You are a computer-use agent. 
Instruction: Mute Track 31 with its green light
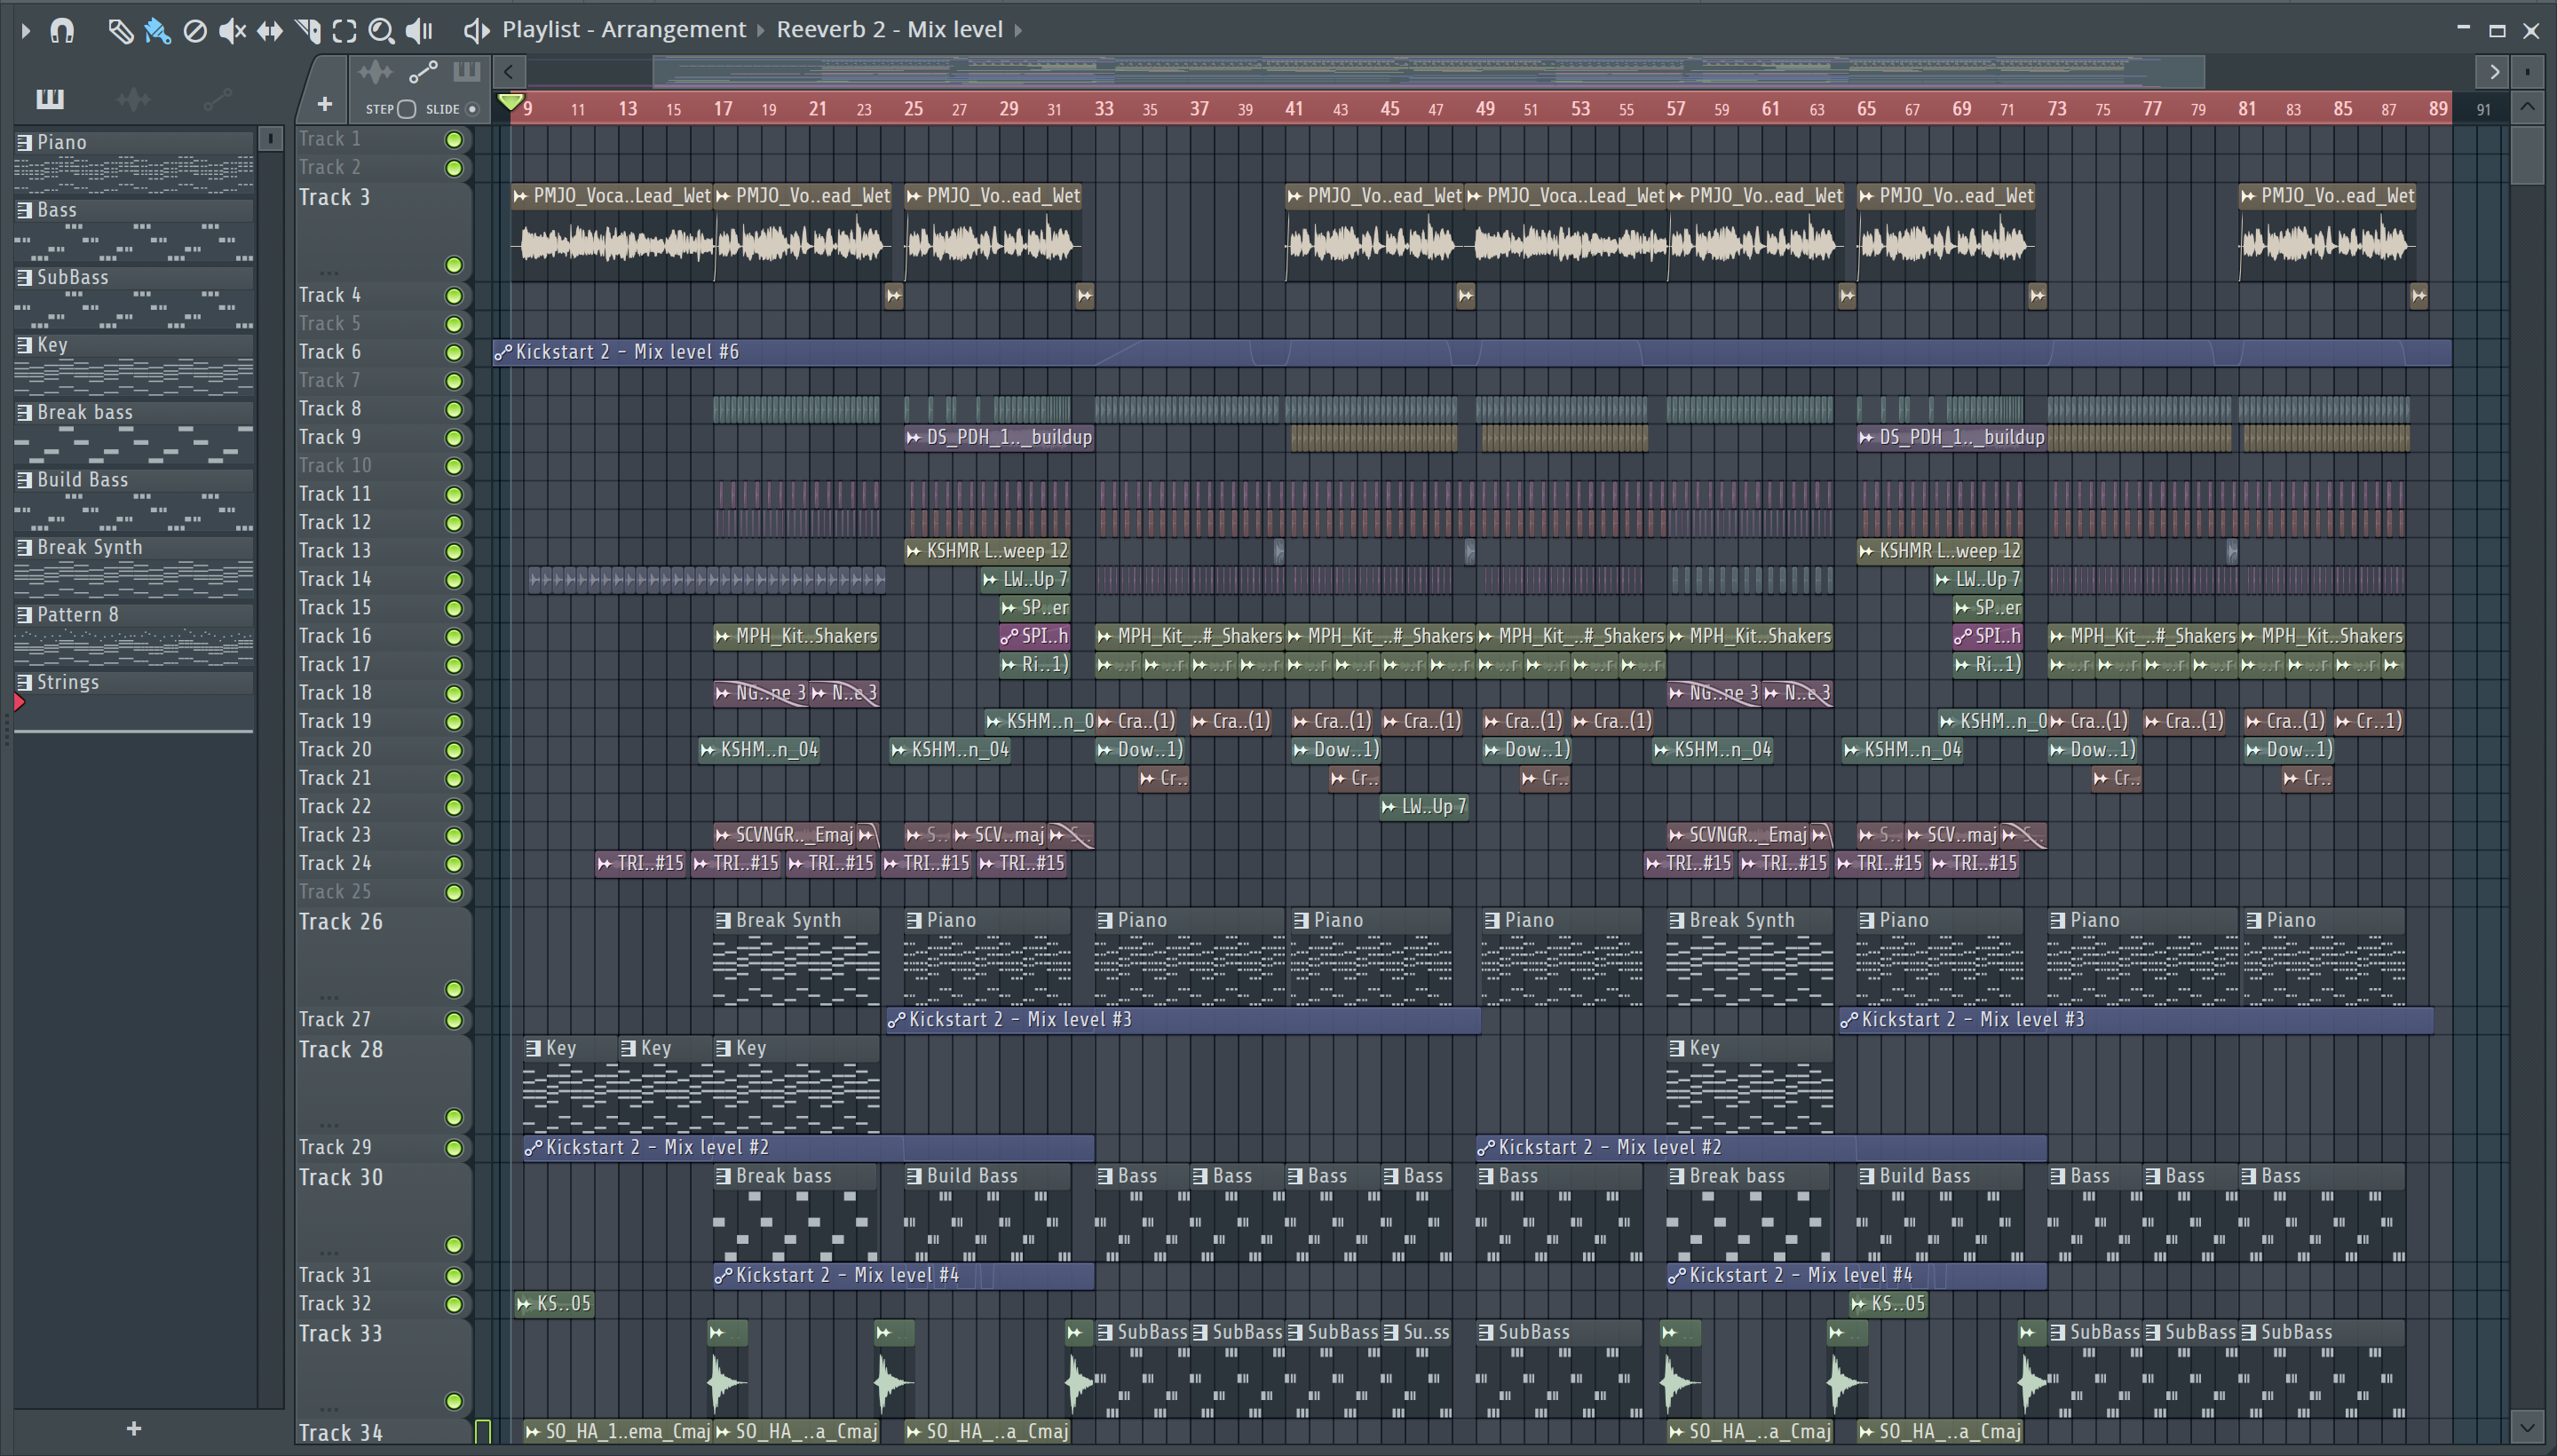coord(454,1276)
